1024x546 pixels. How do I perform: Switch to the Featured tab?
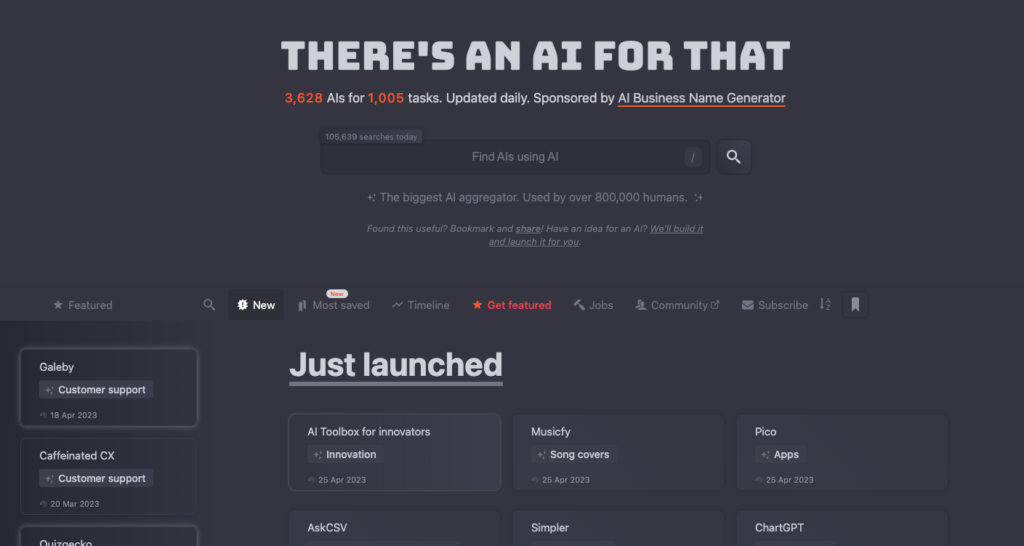click(x=82, y=305)
